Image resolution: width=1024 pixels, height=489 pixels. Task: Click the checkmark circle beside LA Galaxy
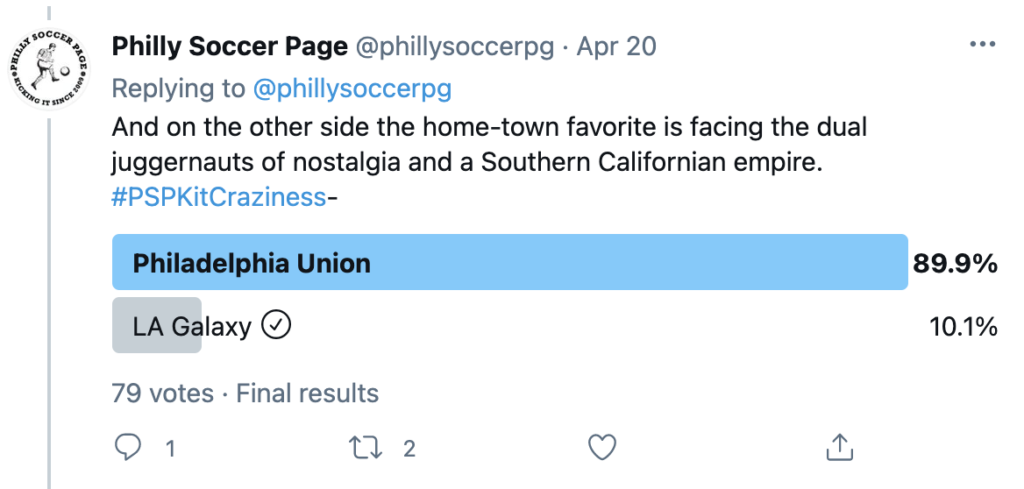point(275,326)
